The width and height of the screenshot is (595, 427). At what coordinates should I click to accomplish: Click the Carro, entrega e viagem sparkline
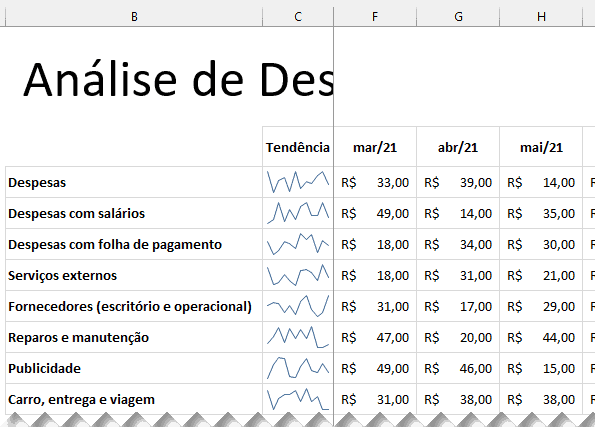click(298, 399)
